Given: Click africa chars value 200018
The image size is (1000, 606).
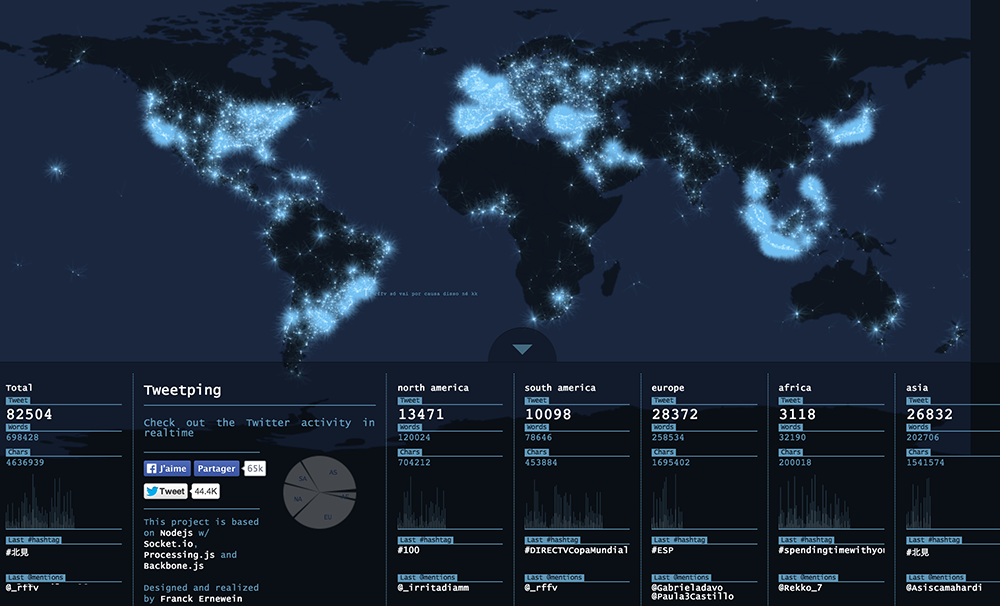Looking at the screenshot, I should (795, 462).
